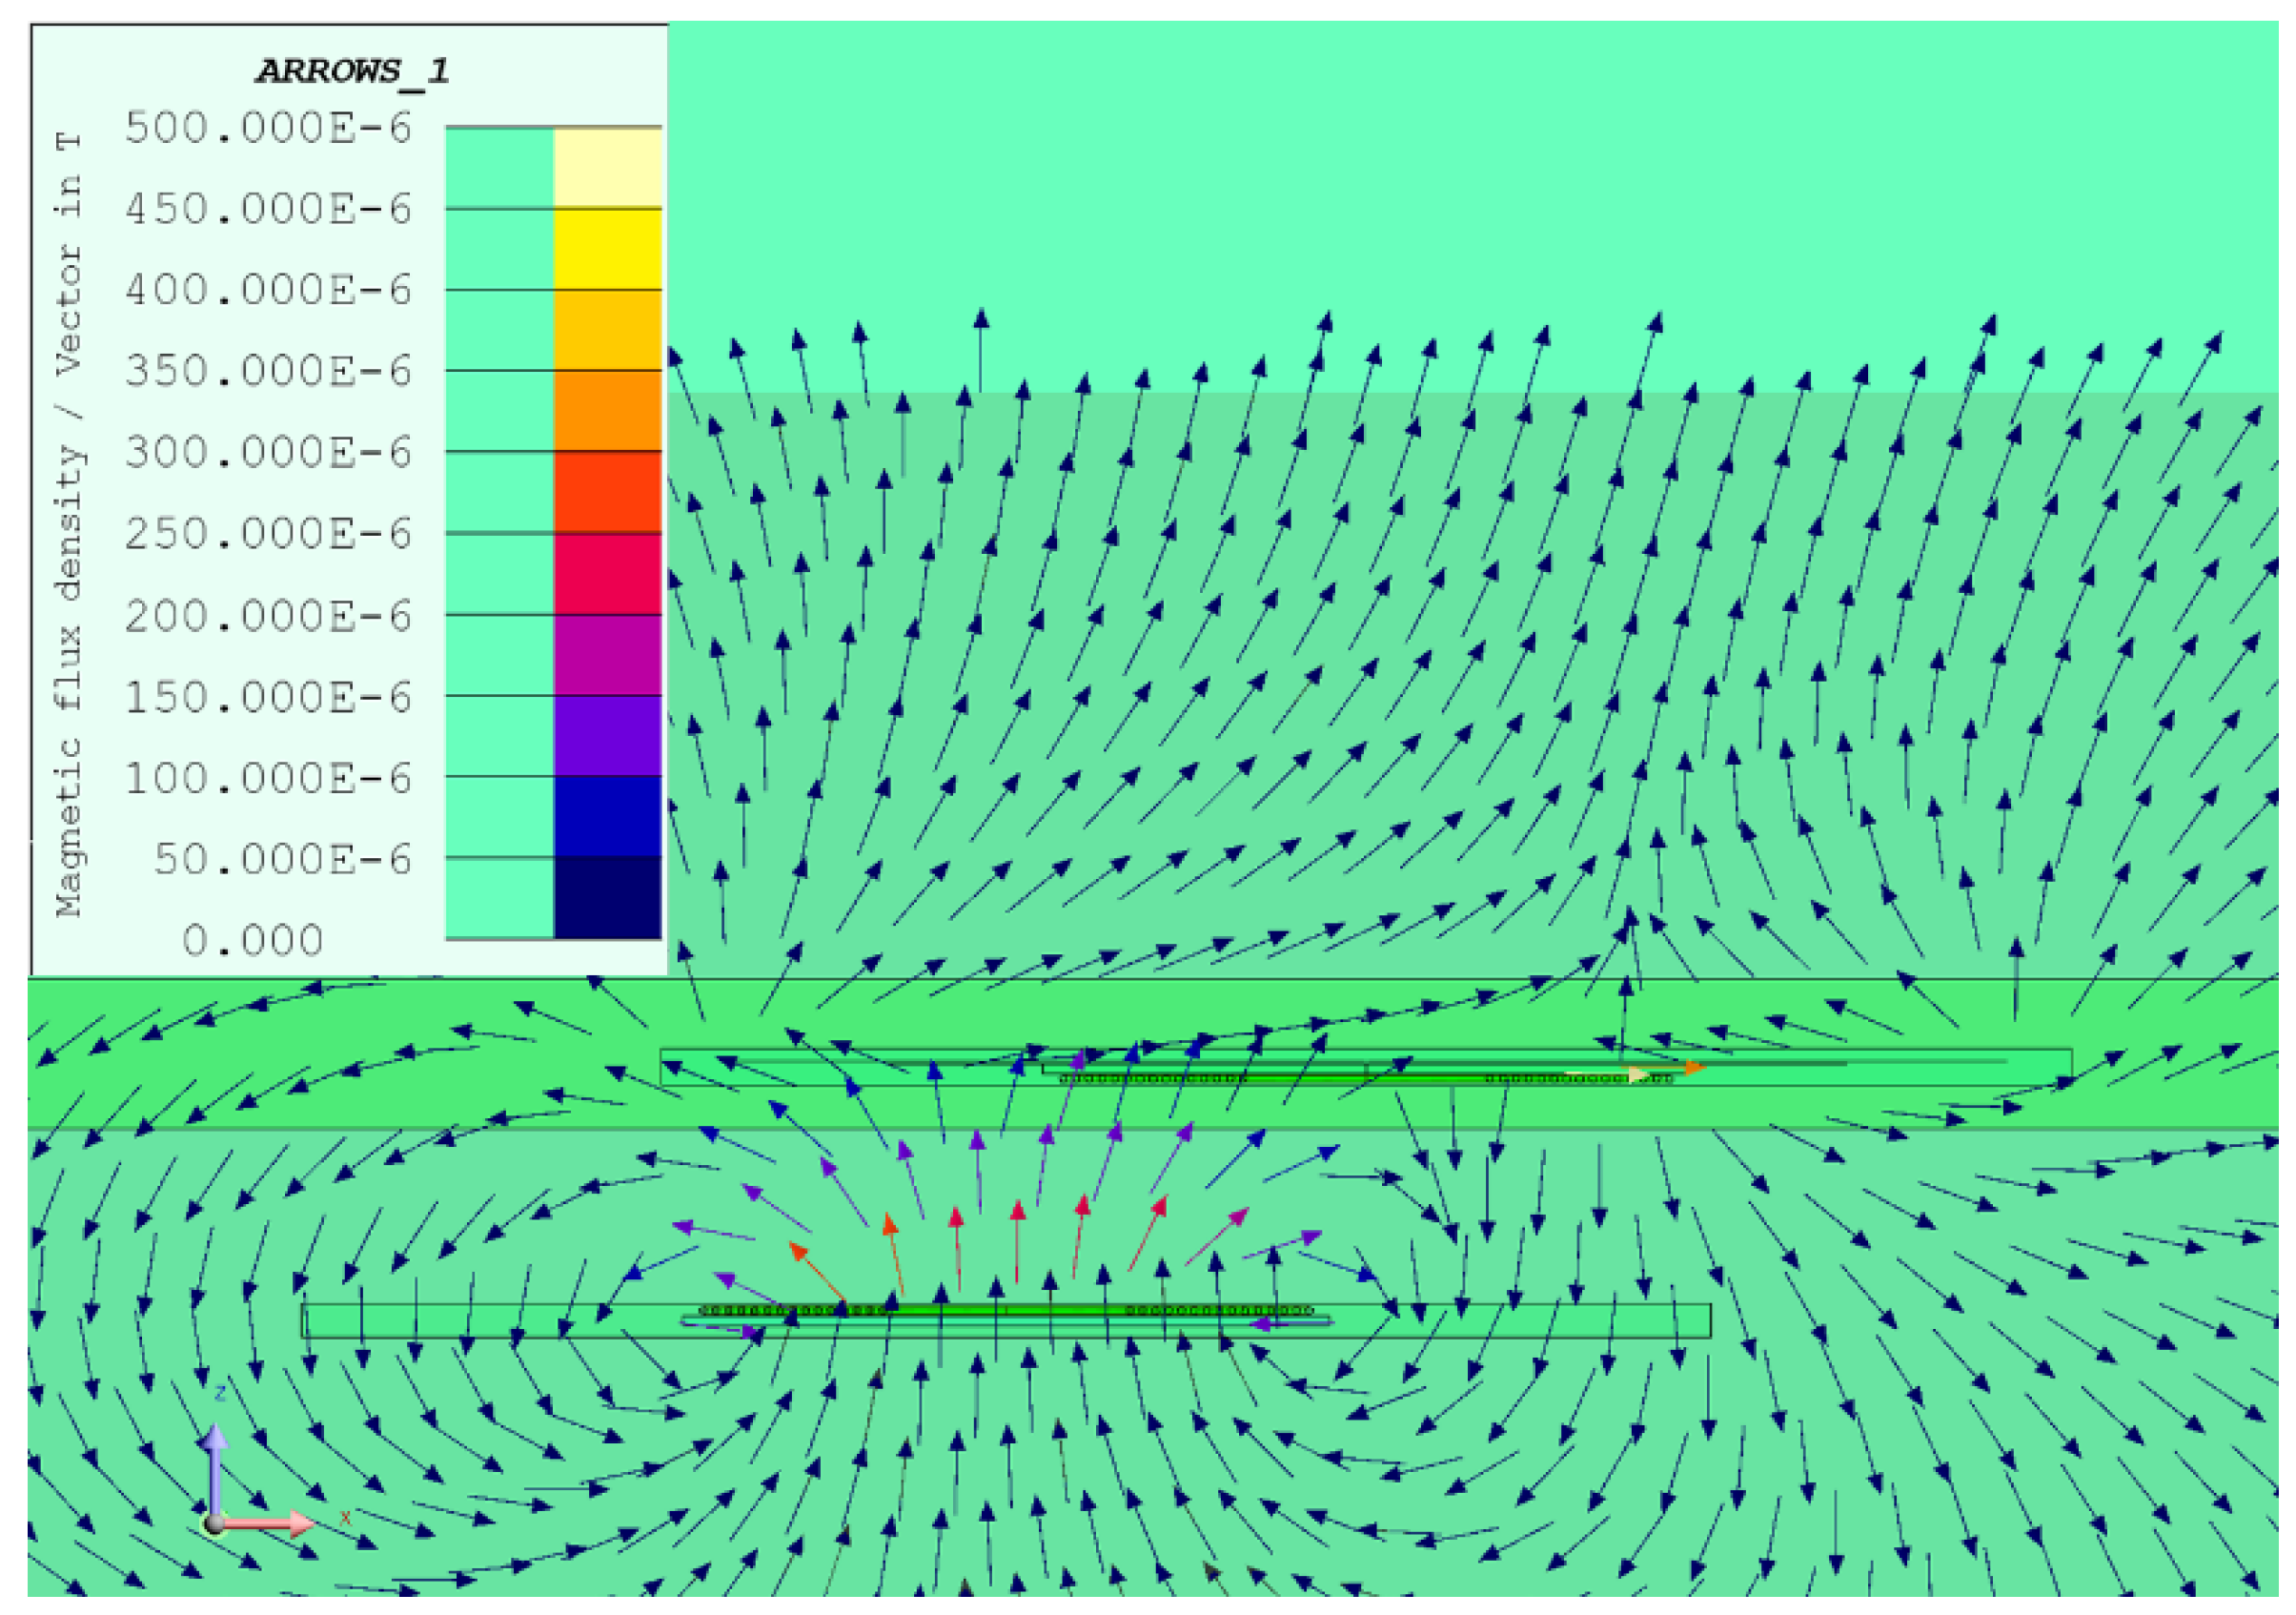
Task: Click the ARROWS_1 legend title
Action: tap(353, 71)
